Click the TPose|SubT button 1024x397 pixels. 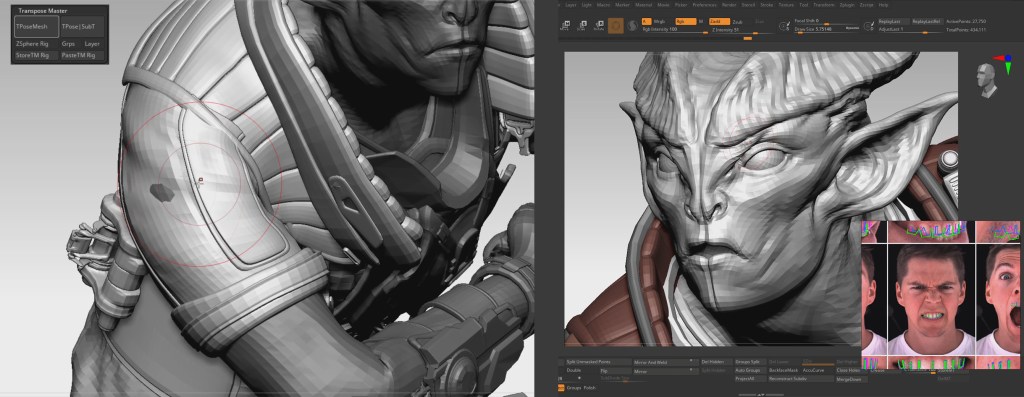pos(82,27)
